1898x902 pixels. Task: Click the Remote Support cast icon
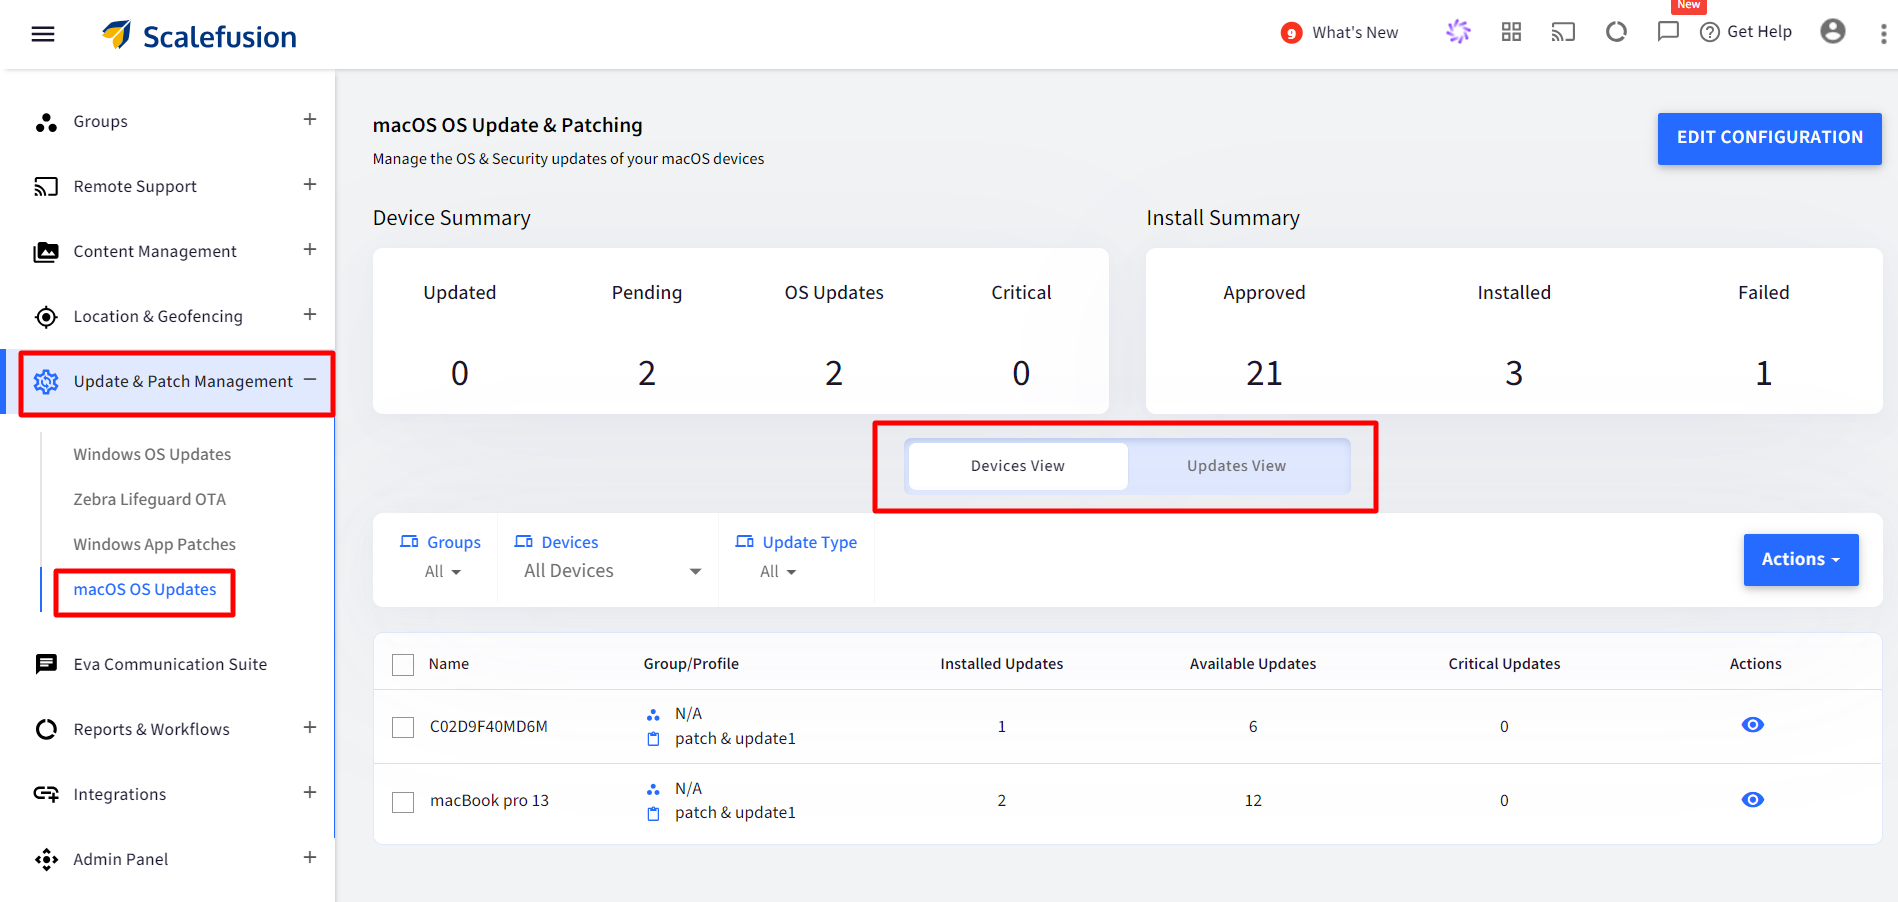click(46, 187)
